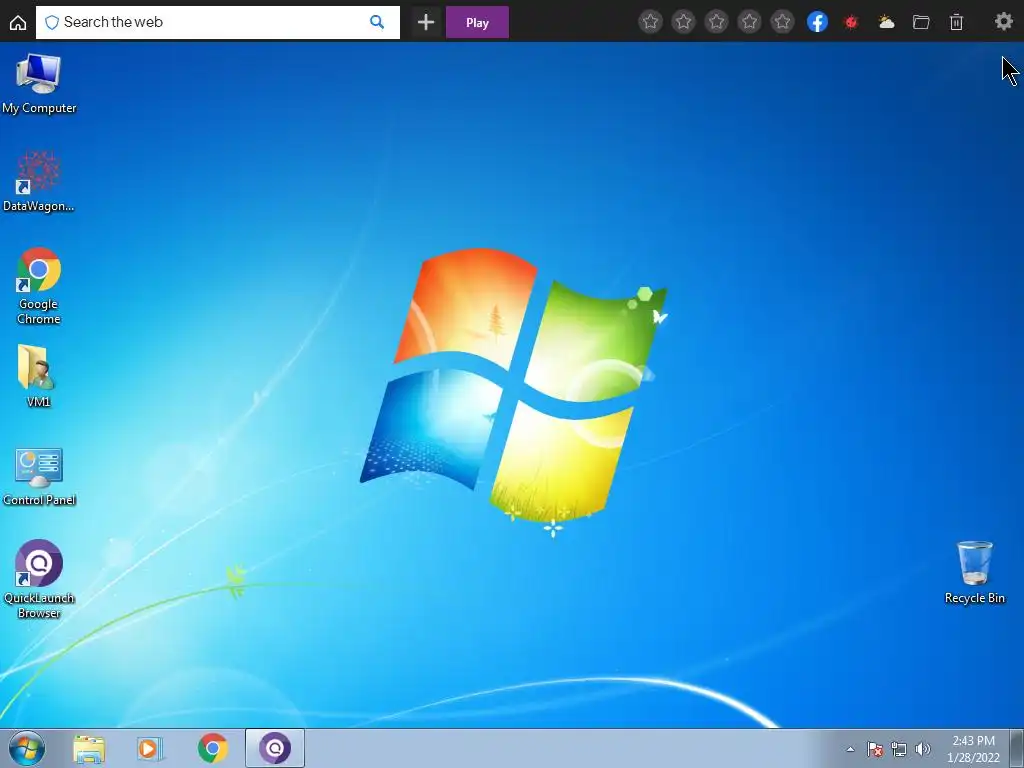Select the DataWagon desktop shortcut
This screenshot has width=1024, height=768.
[x=39, y=182]
